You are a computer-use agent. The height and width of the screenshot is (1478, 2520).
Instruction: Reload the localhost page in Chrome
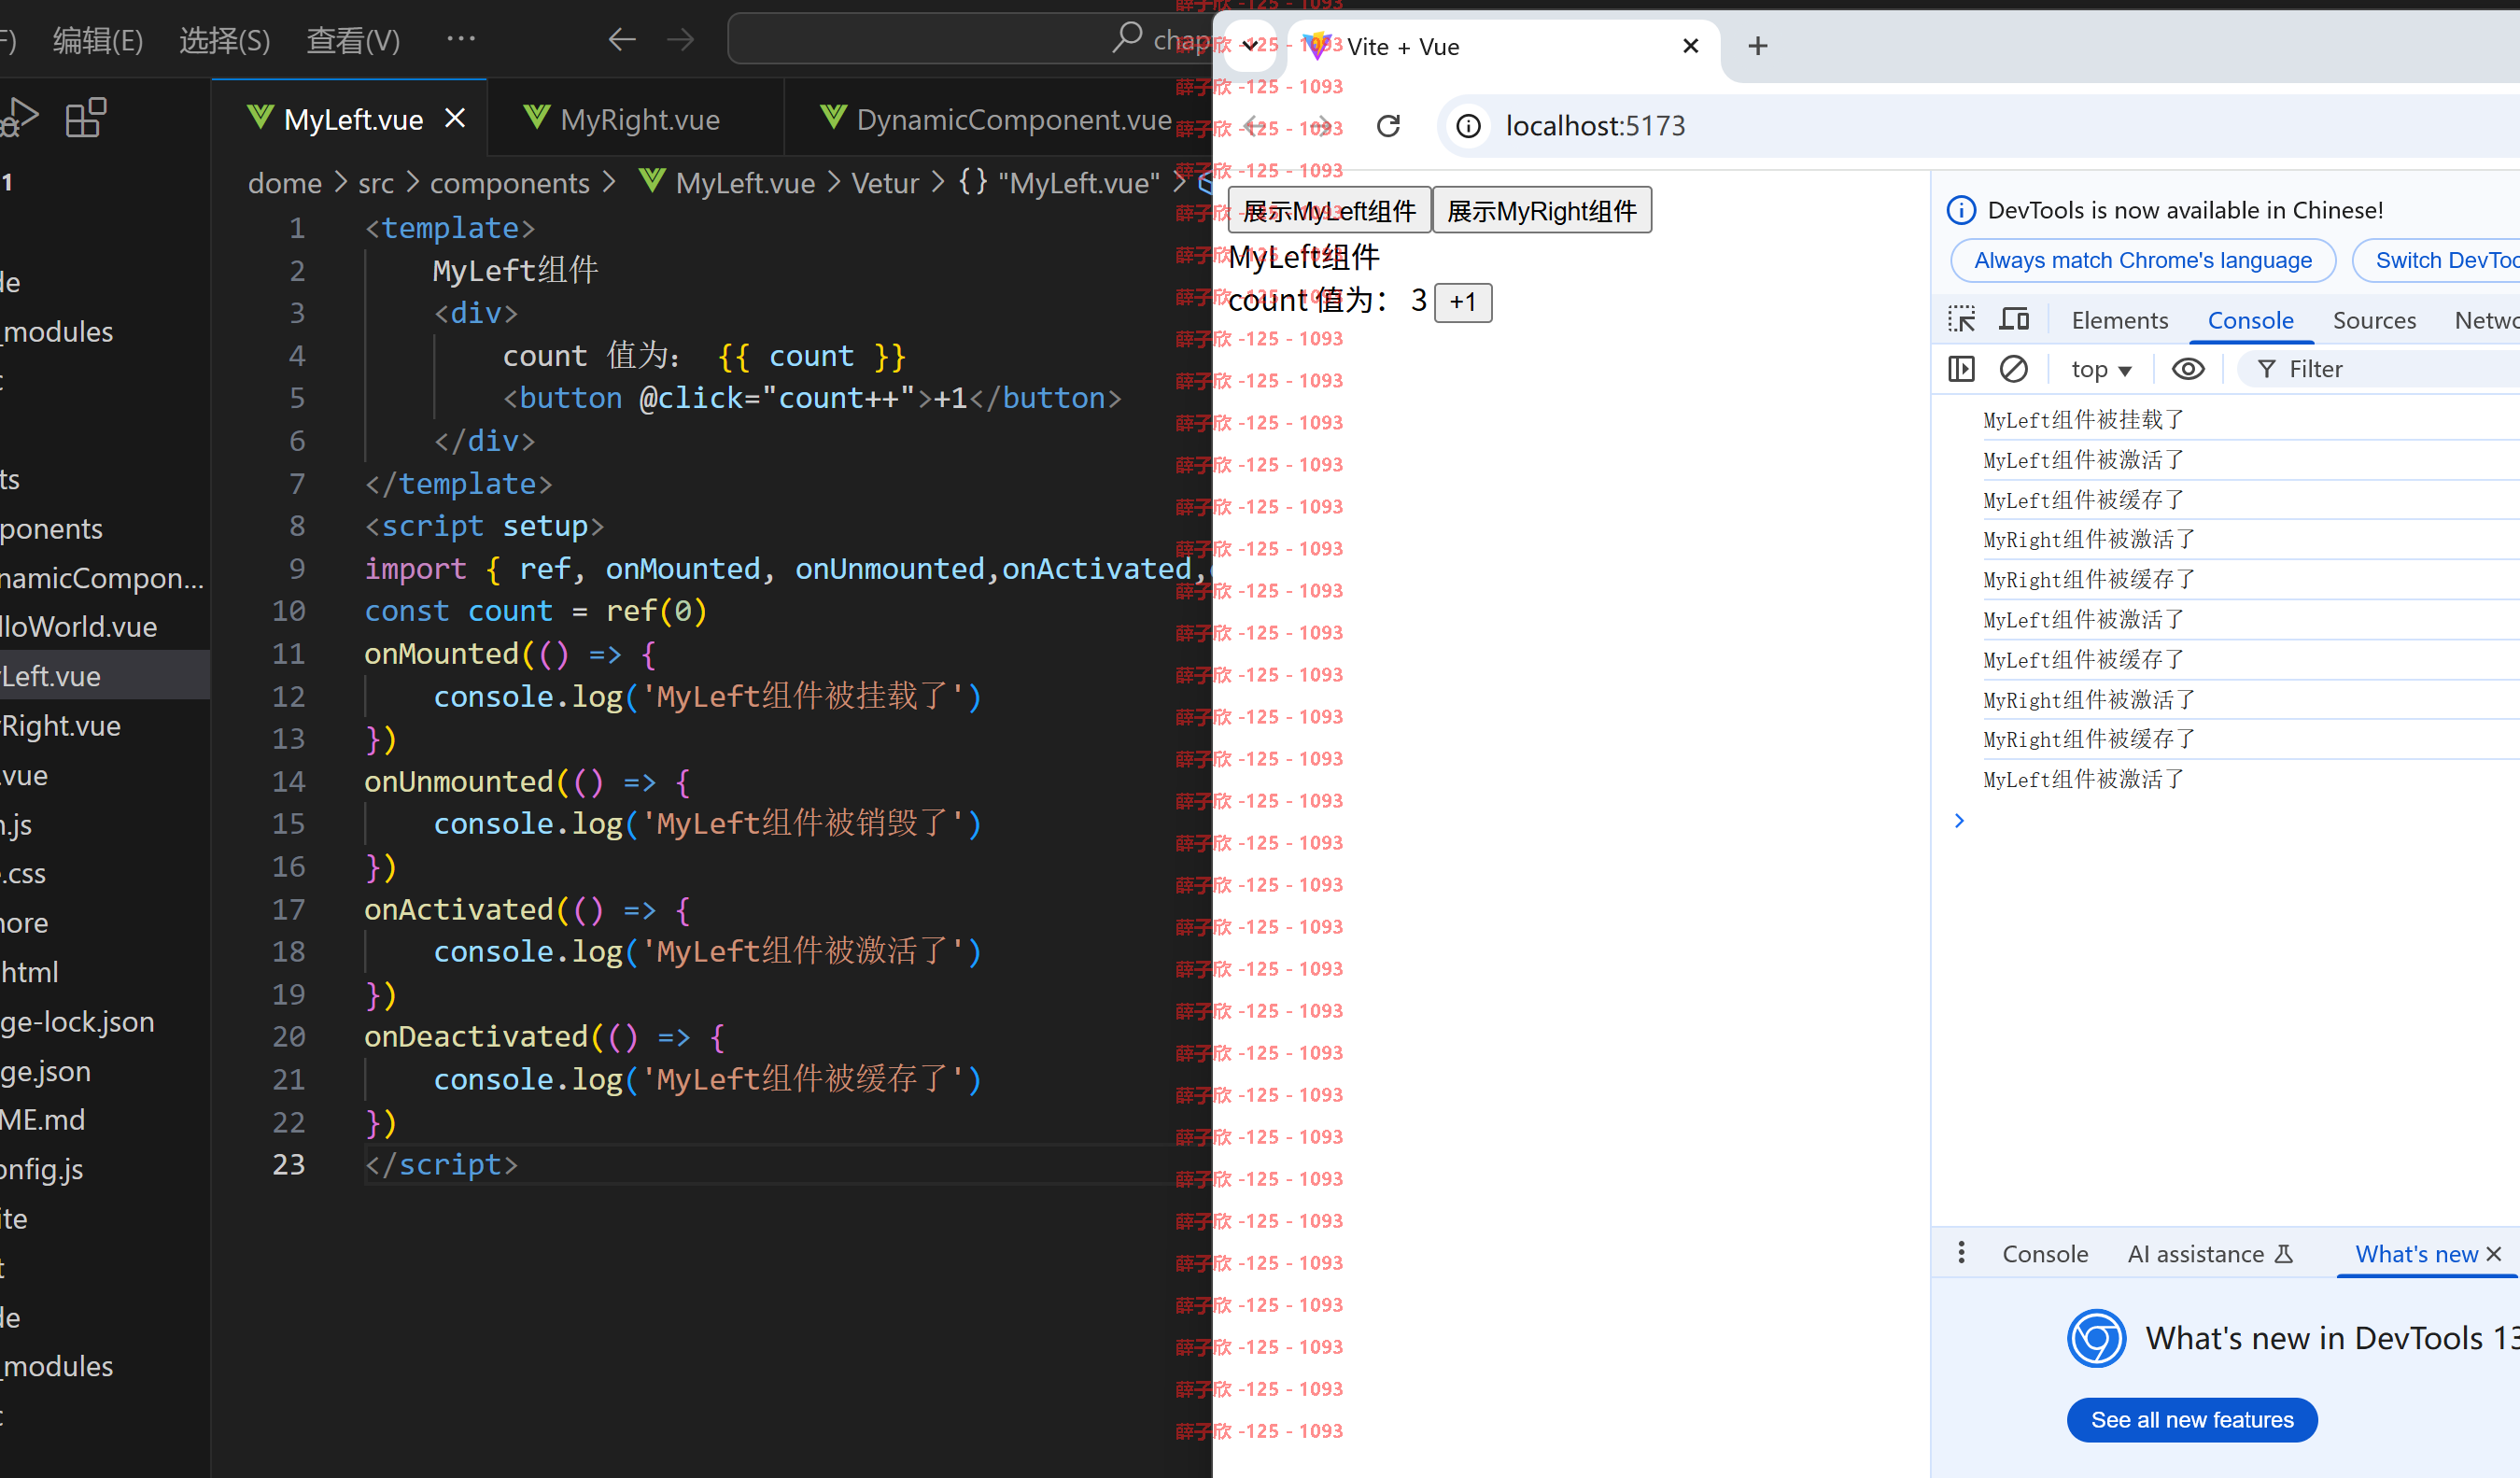point(1388,126)
